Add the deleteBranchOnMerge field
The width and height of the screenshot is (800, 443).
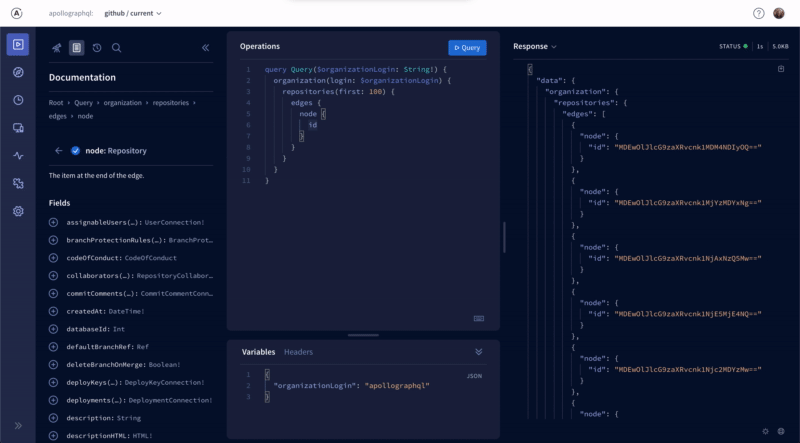(x=53, y=364)
